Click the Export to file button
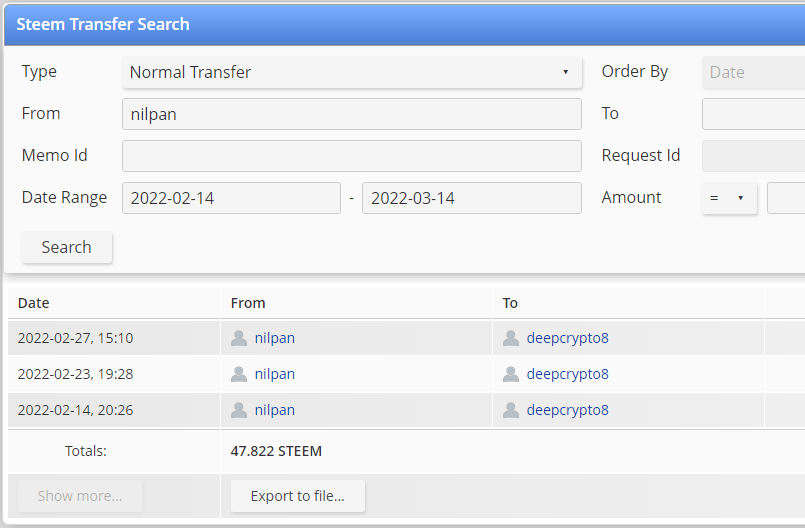This screenshot has height=528, width=805. [298, 496]
